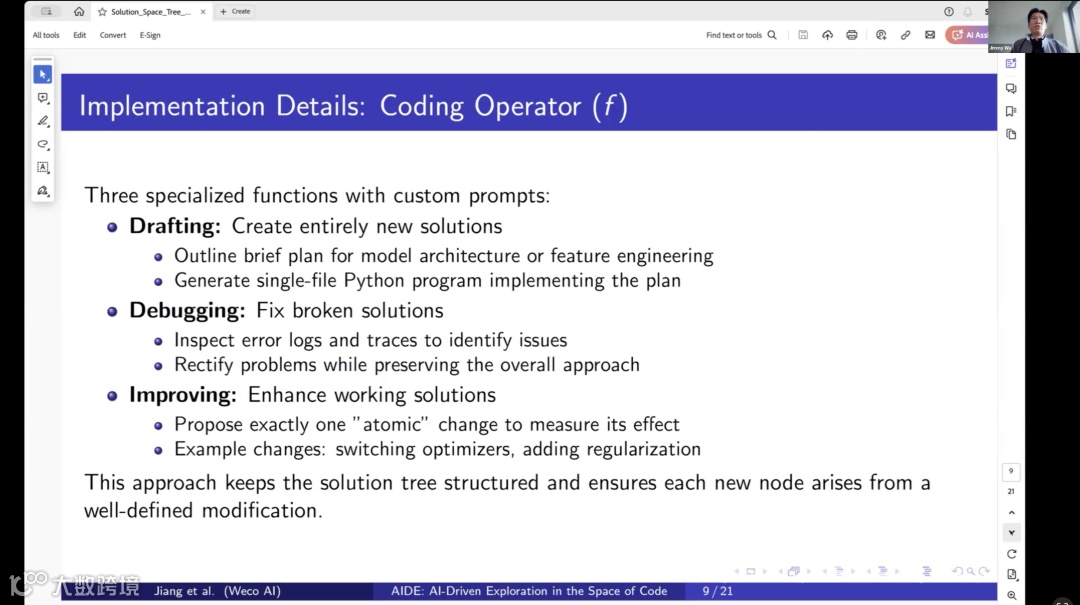Copy a link to the file
This screenshot has height=605, width=1080.
click(x=906, y=35)
